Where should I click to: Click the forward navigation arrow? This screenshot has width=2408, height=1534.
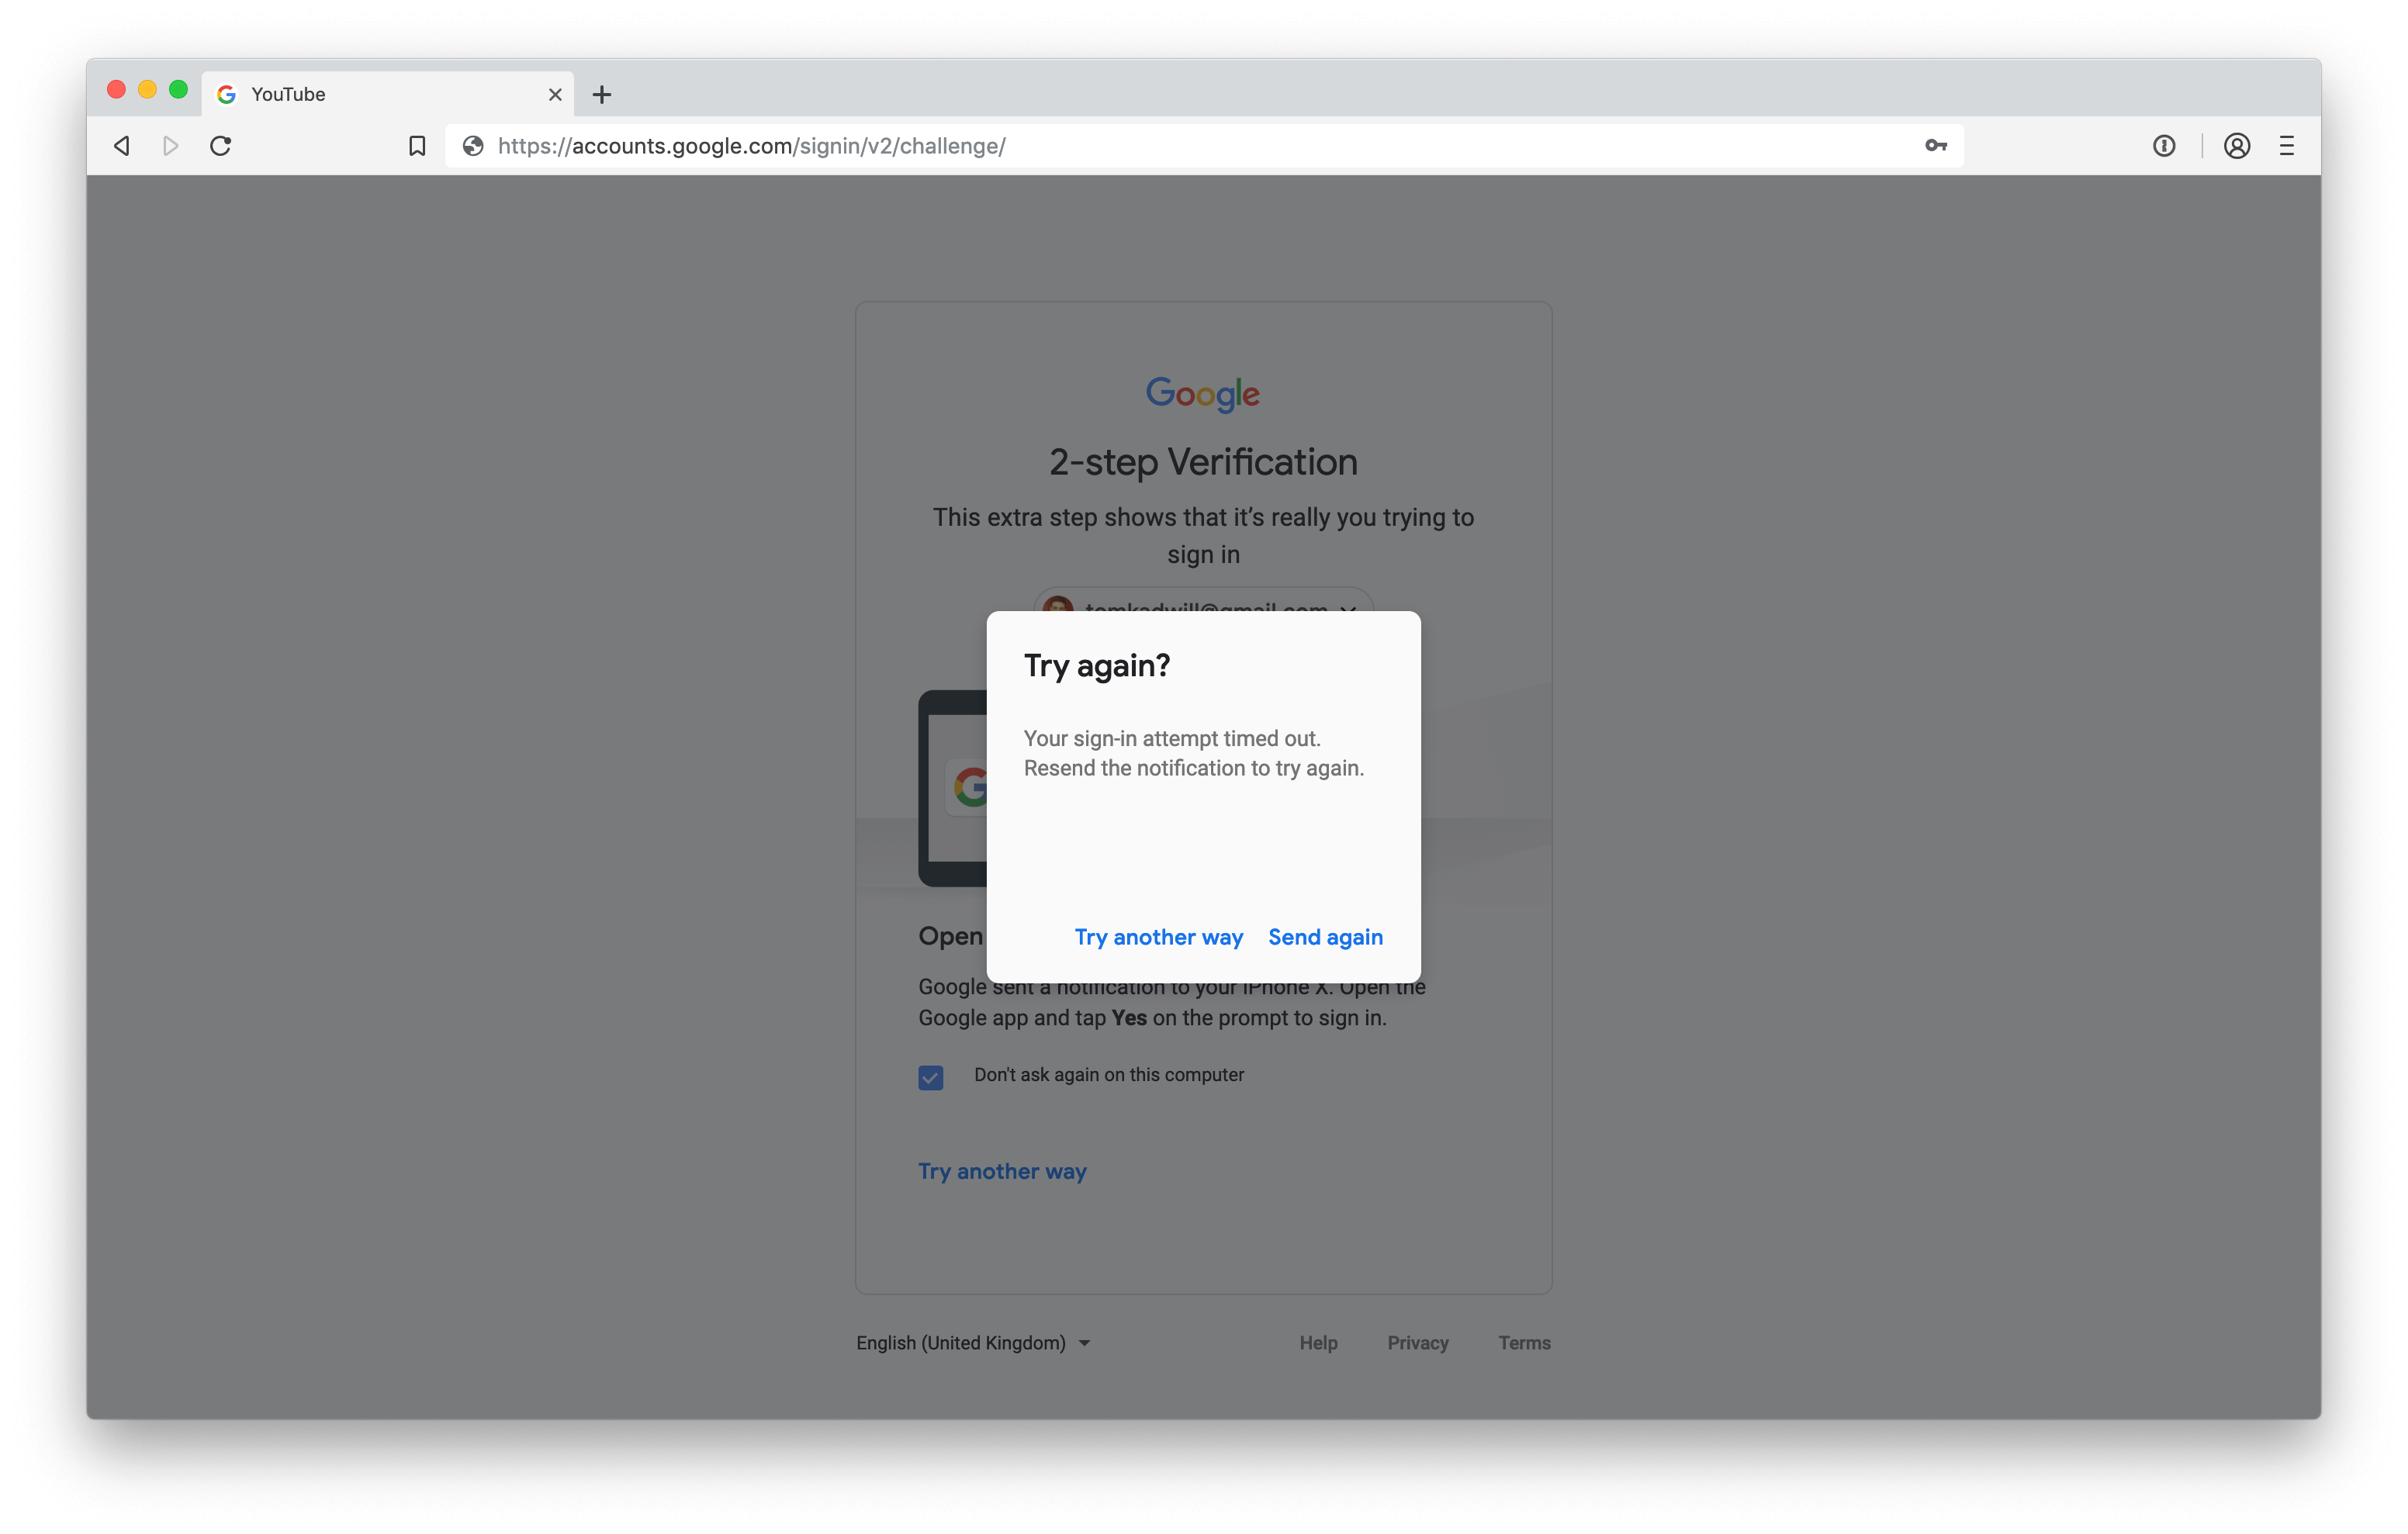point(170,145)
